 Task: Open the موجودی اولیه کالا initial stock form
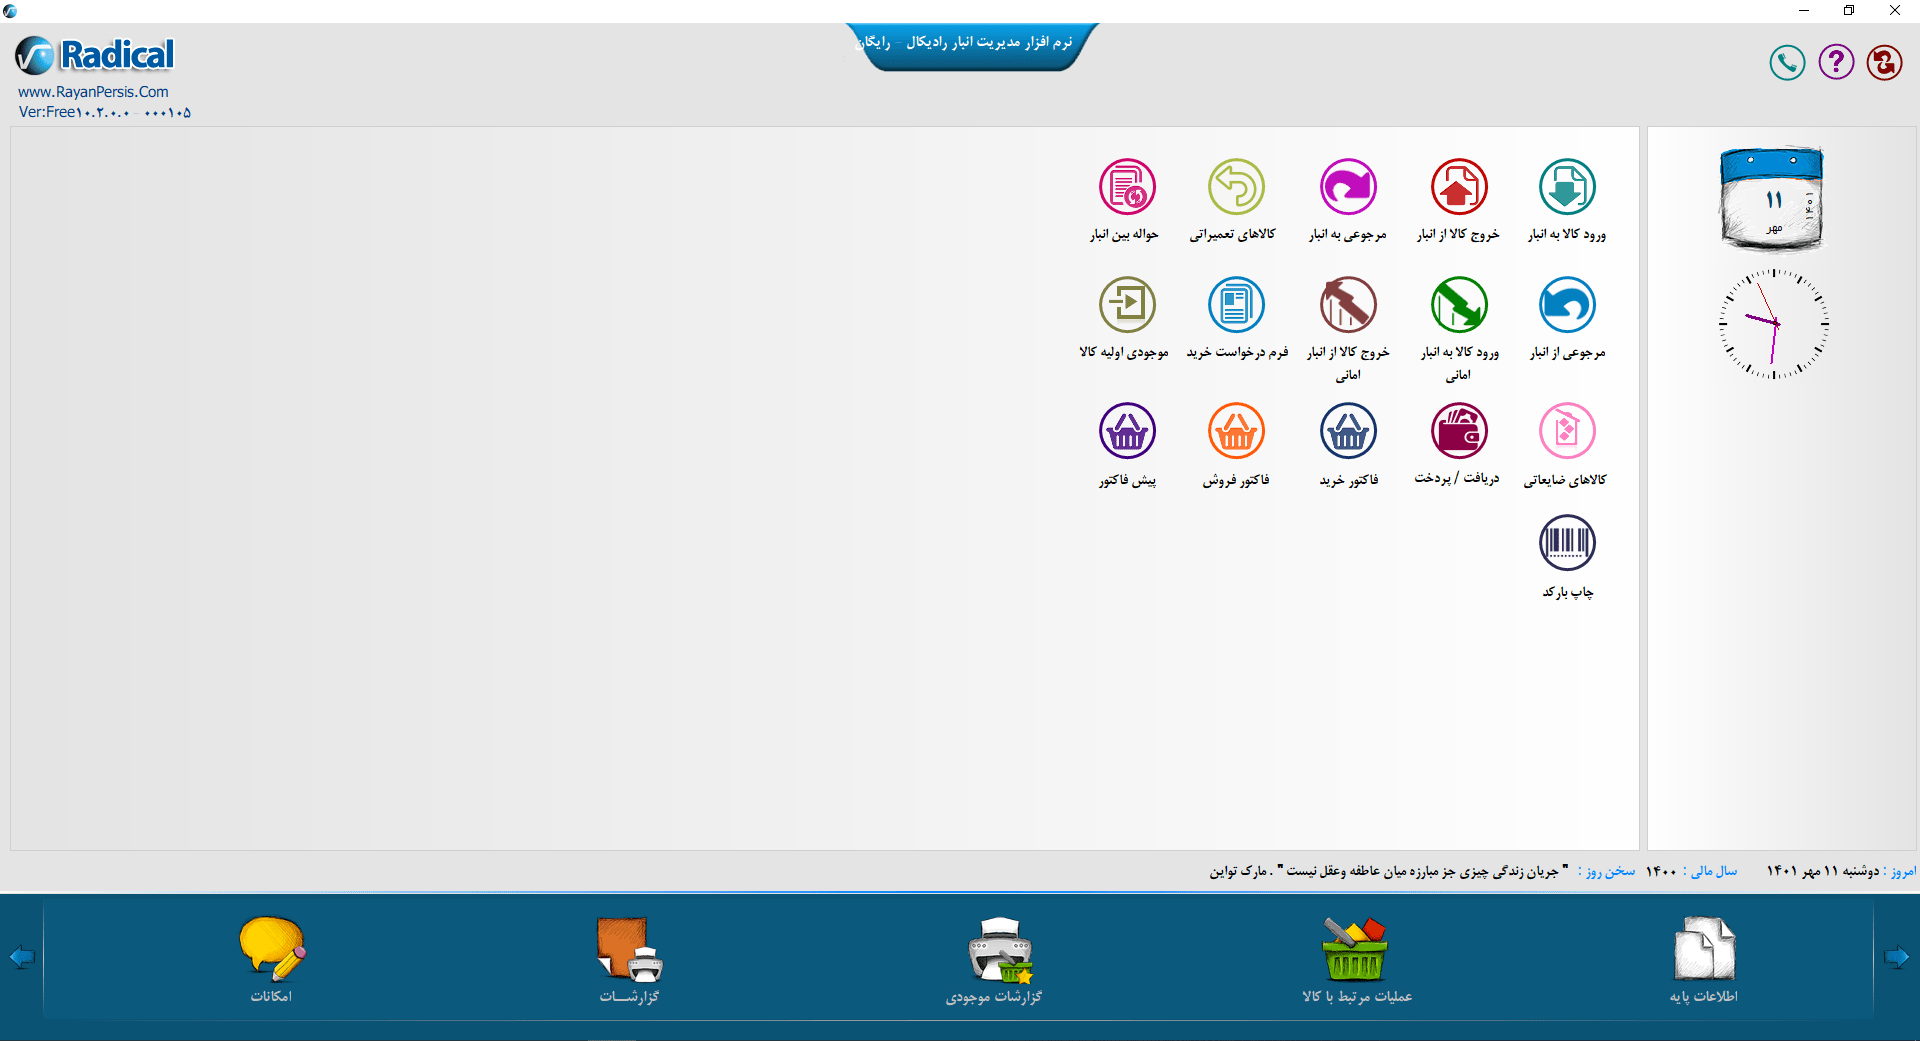pyautogui.click(x=1128, y=305)
